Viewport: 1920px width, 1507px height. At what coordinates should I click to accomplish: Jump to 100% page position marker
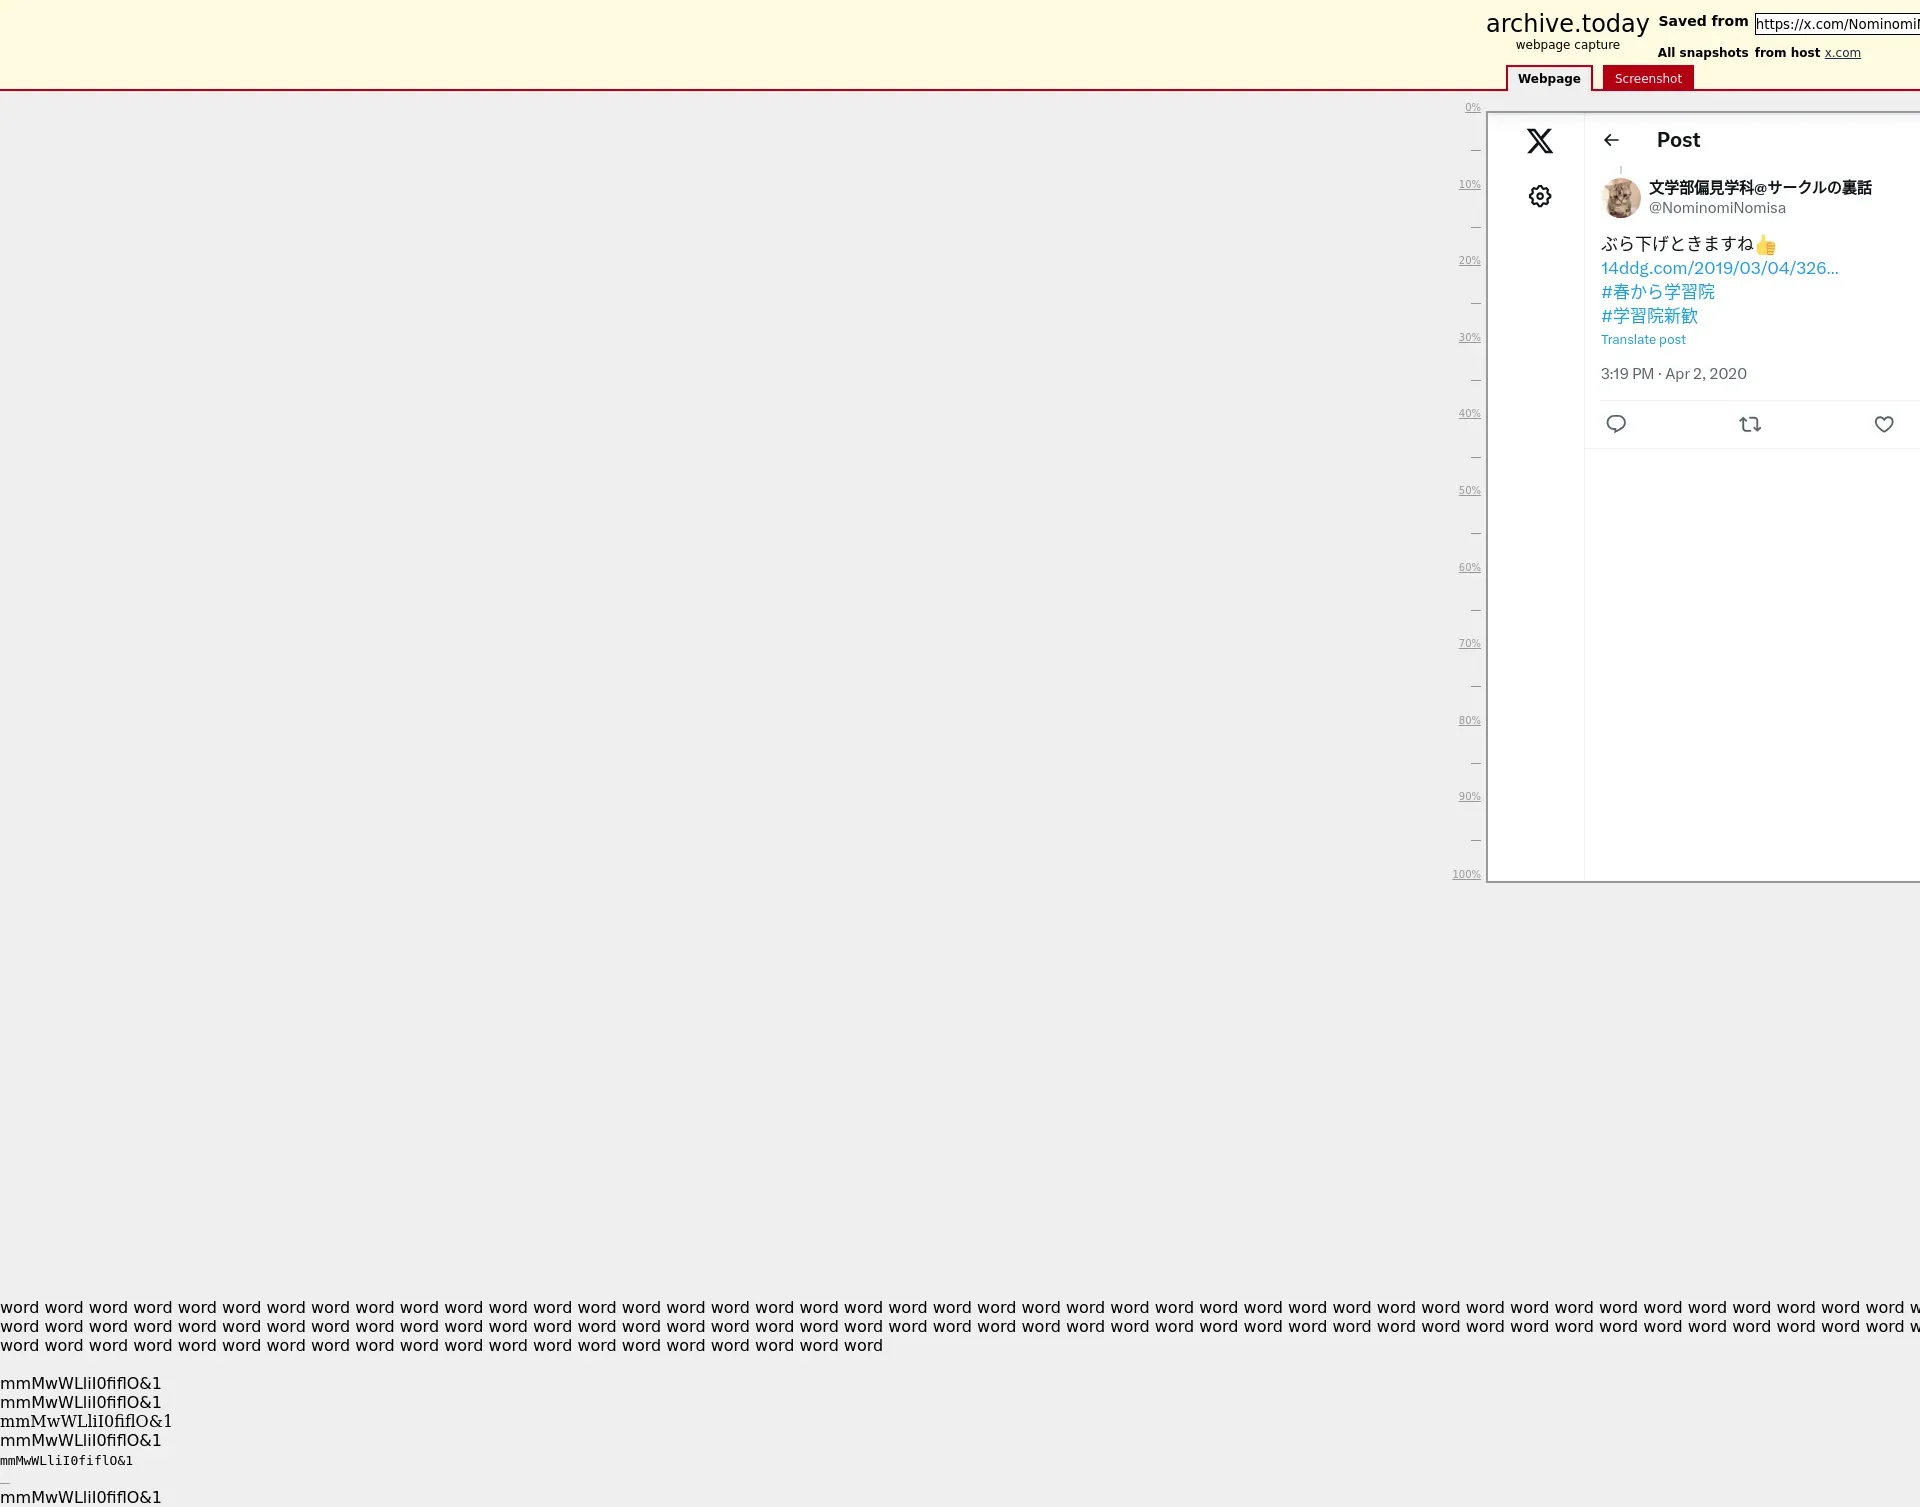pos(1466,875)
